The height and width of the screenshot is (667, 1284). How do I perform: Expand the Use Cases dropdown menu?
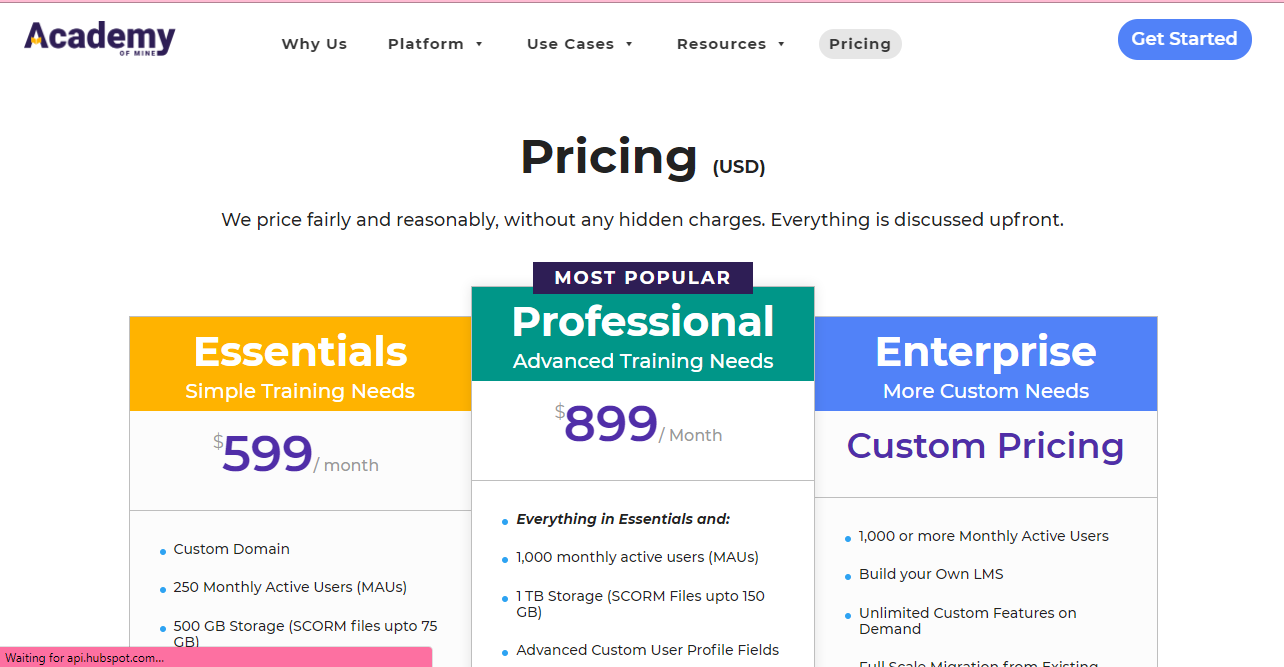point(581,44)
